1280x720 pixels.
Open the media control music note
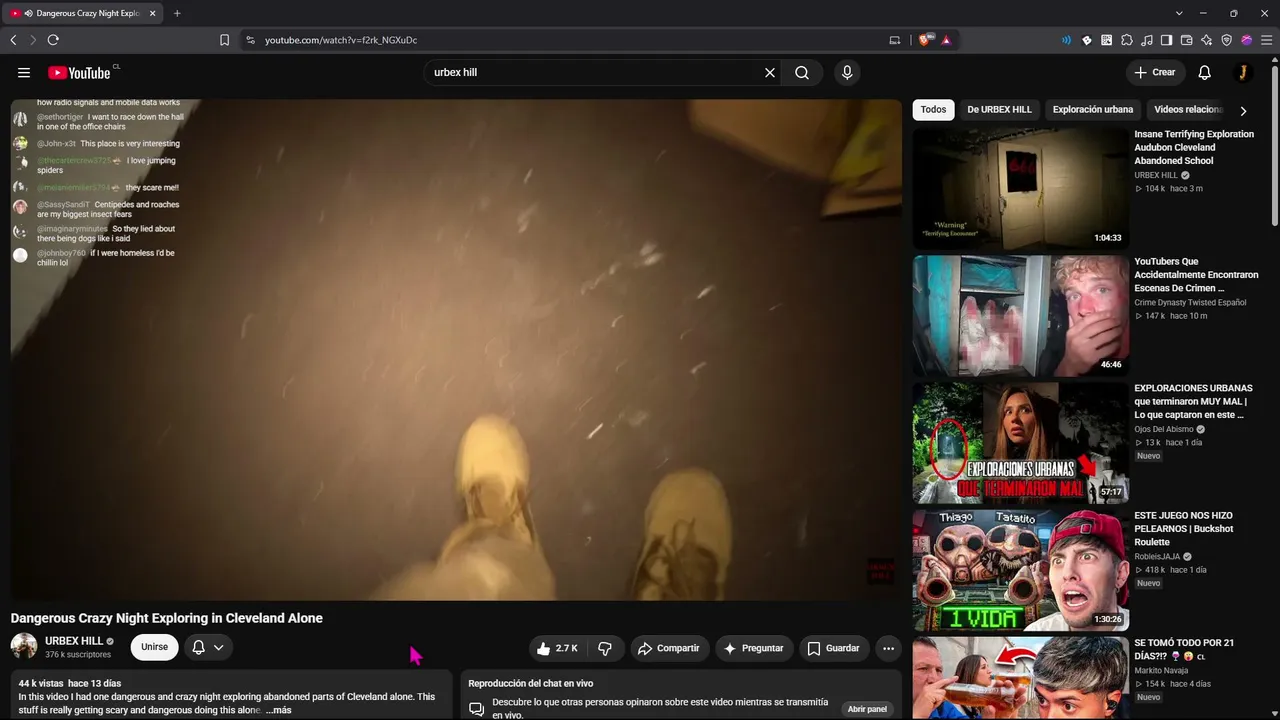[1147, 40]
